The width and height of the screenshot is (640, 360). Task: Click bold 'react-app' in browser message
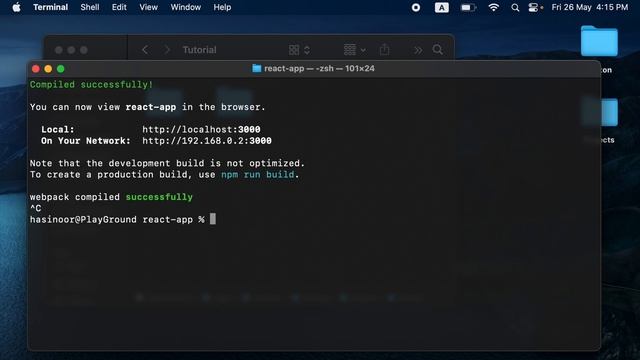click(151, 107)
